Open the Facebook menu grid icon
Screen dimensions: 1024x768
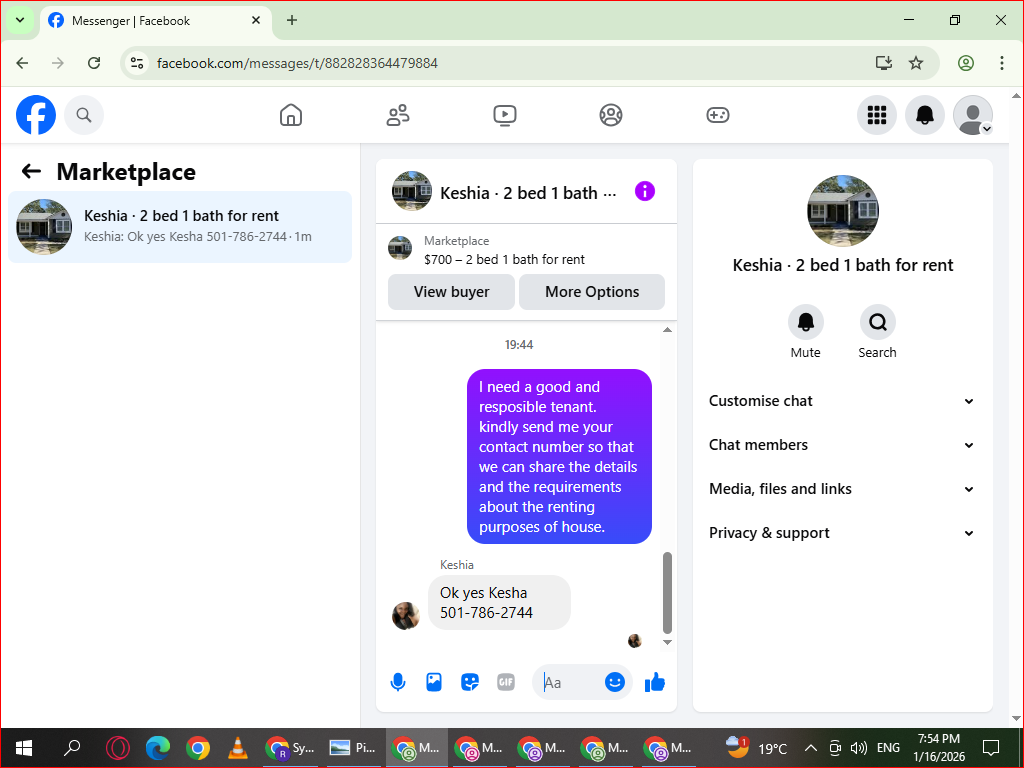[x=876, y=115]
